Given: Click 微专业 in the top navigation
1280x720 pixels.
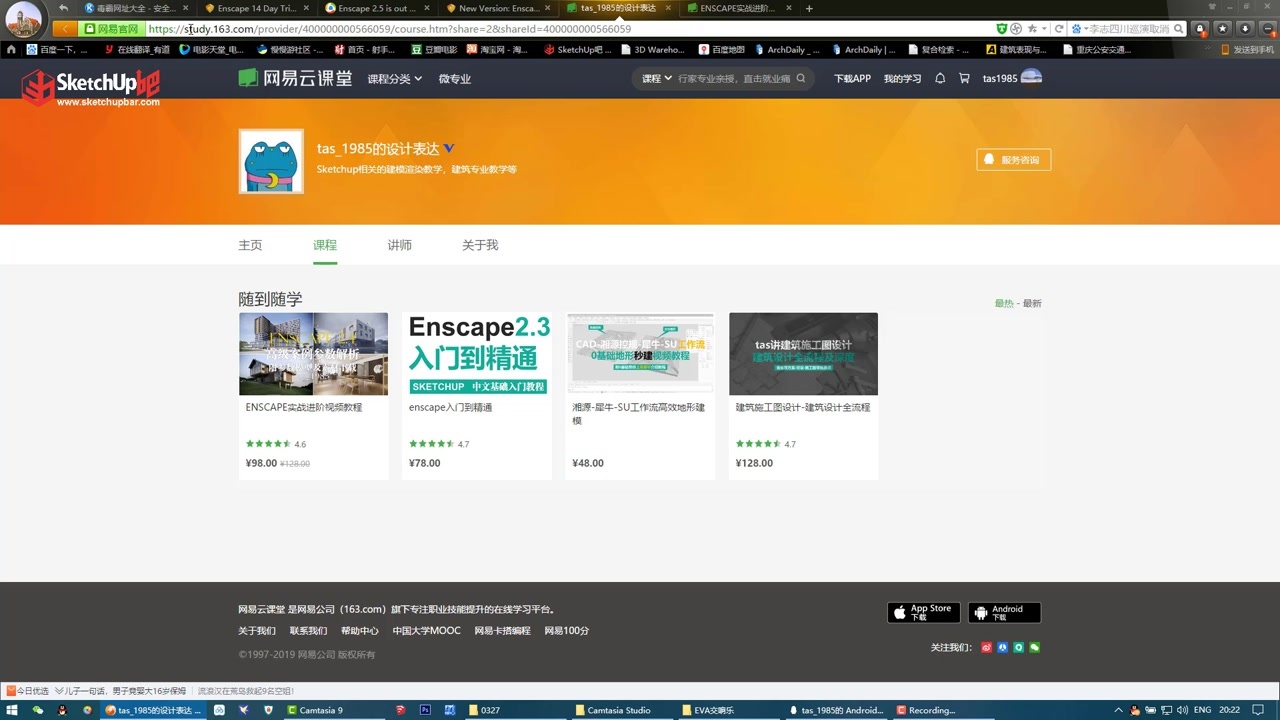Looking at the screenshot, I should (x=455, y=79).
